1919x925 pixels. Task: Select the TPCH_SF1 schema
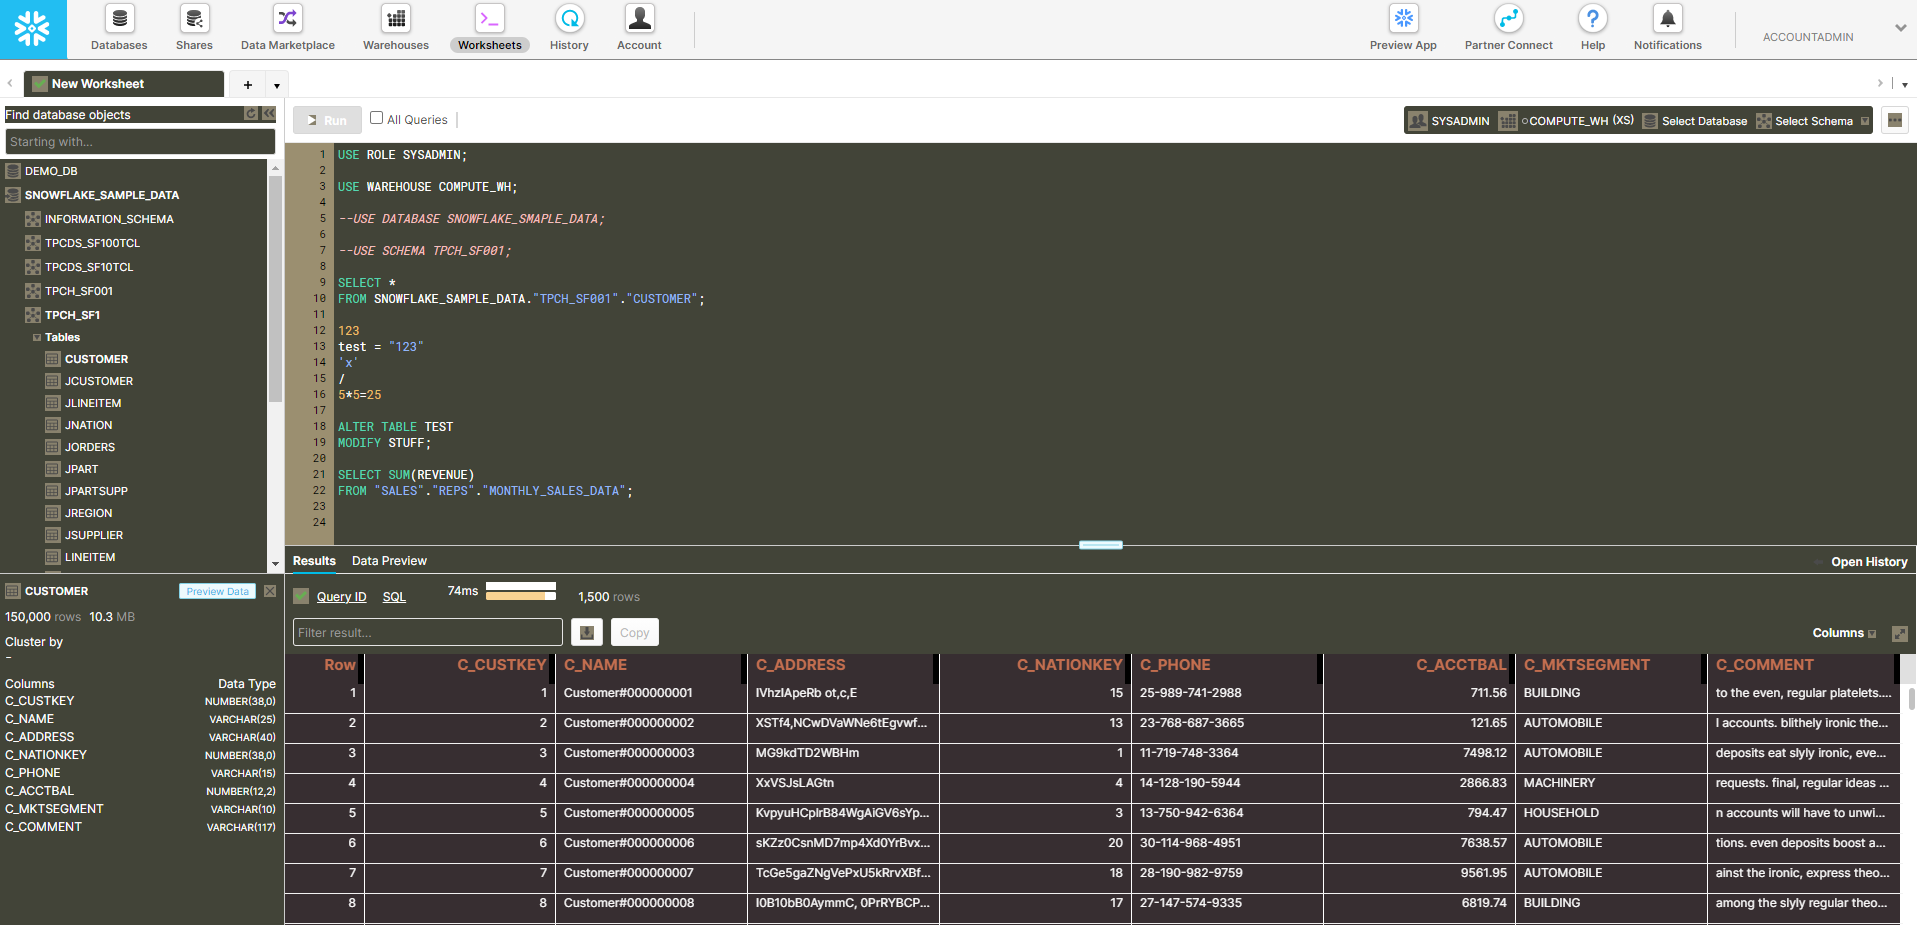[x=72, y=315]
